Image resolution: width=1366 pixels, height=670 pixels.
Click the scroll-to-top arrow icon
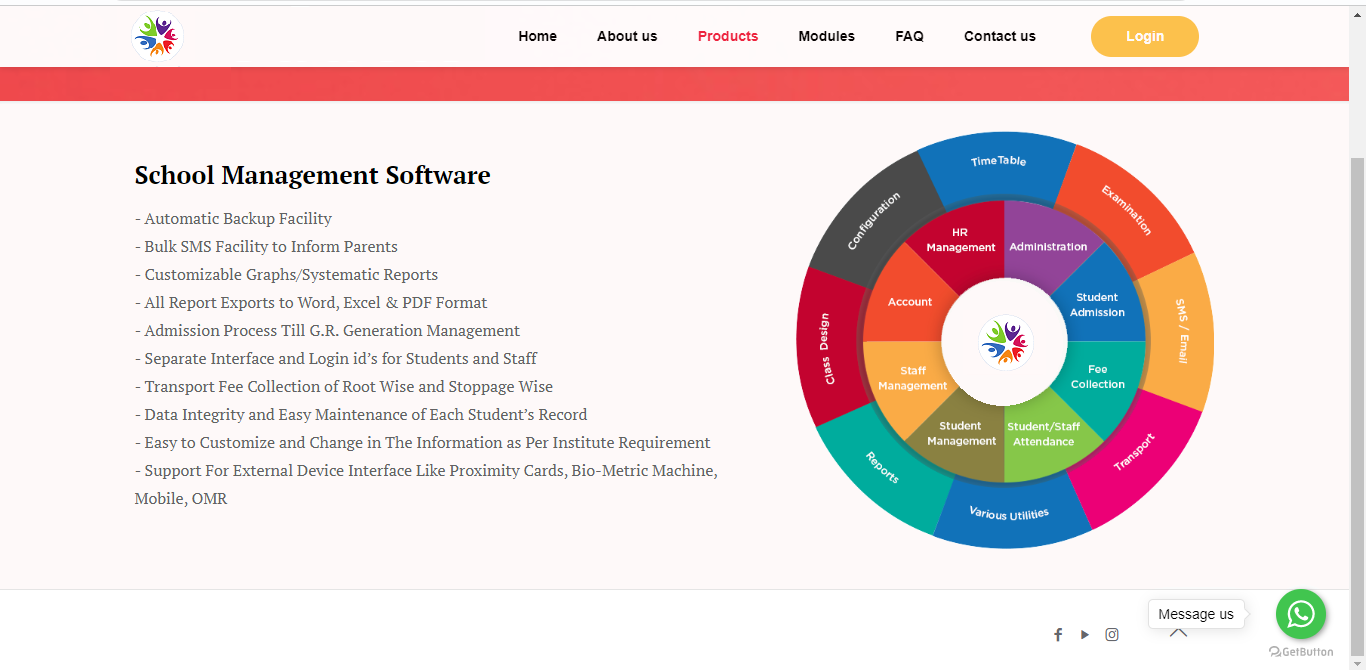(1178, 633)
